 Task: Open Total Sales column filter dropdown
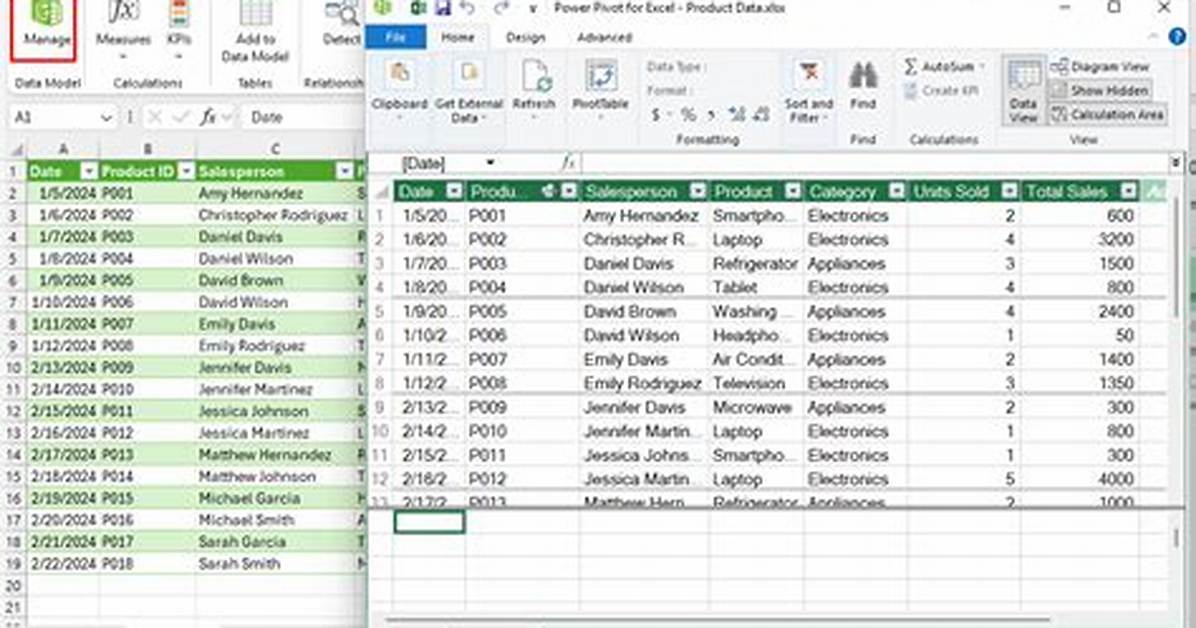tap(1128, 192)
